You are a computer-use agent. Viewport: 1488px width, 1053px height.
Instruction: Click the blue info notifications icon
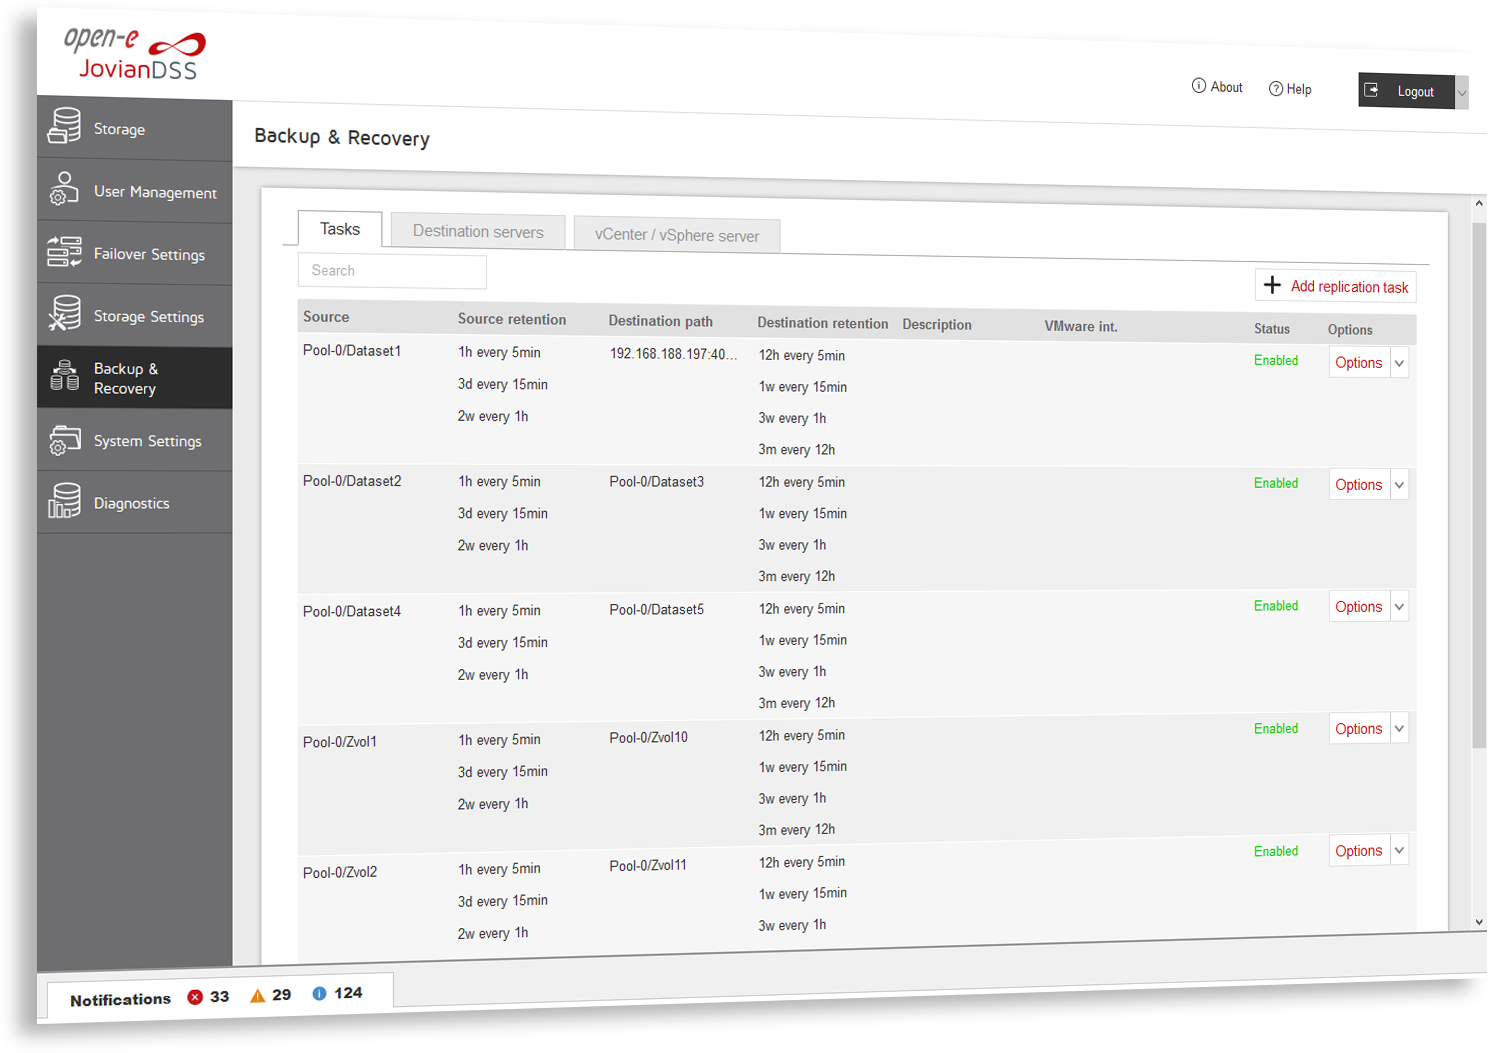319,993
